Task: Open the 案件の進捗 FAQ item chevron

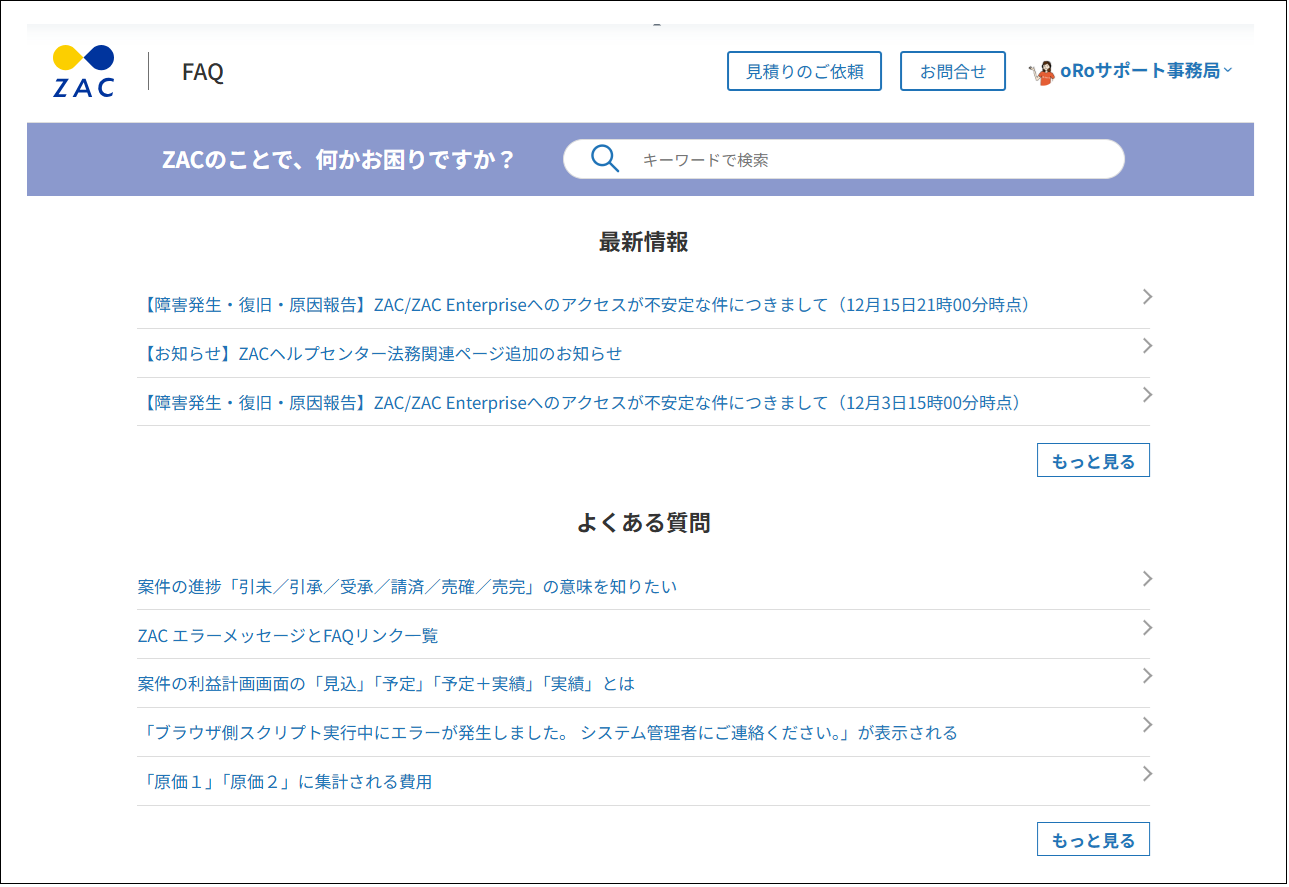Action: [x=1146, y=579]
